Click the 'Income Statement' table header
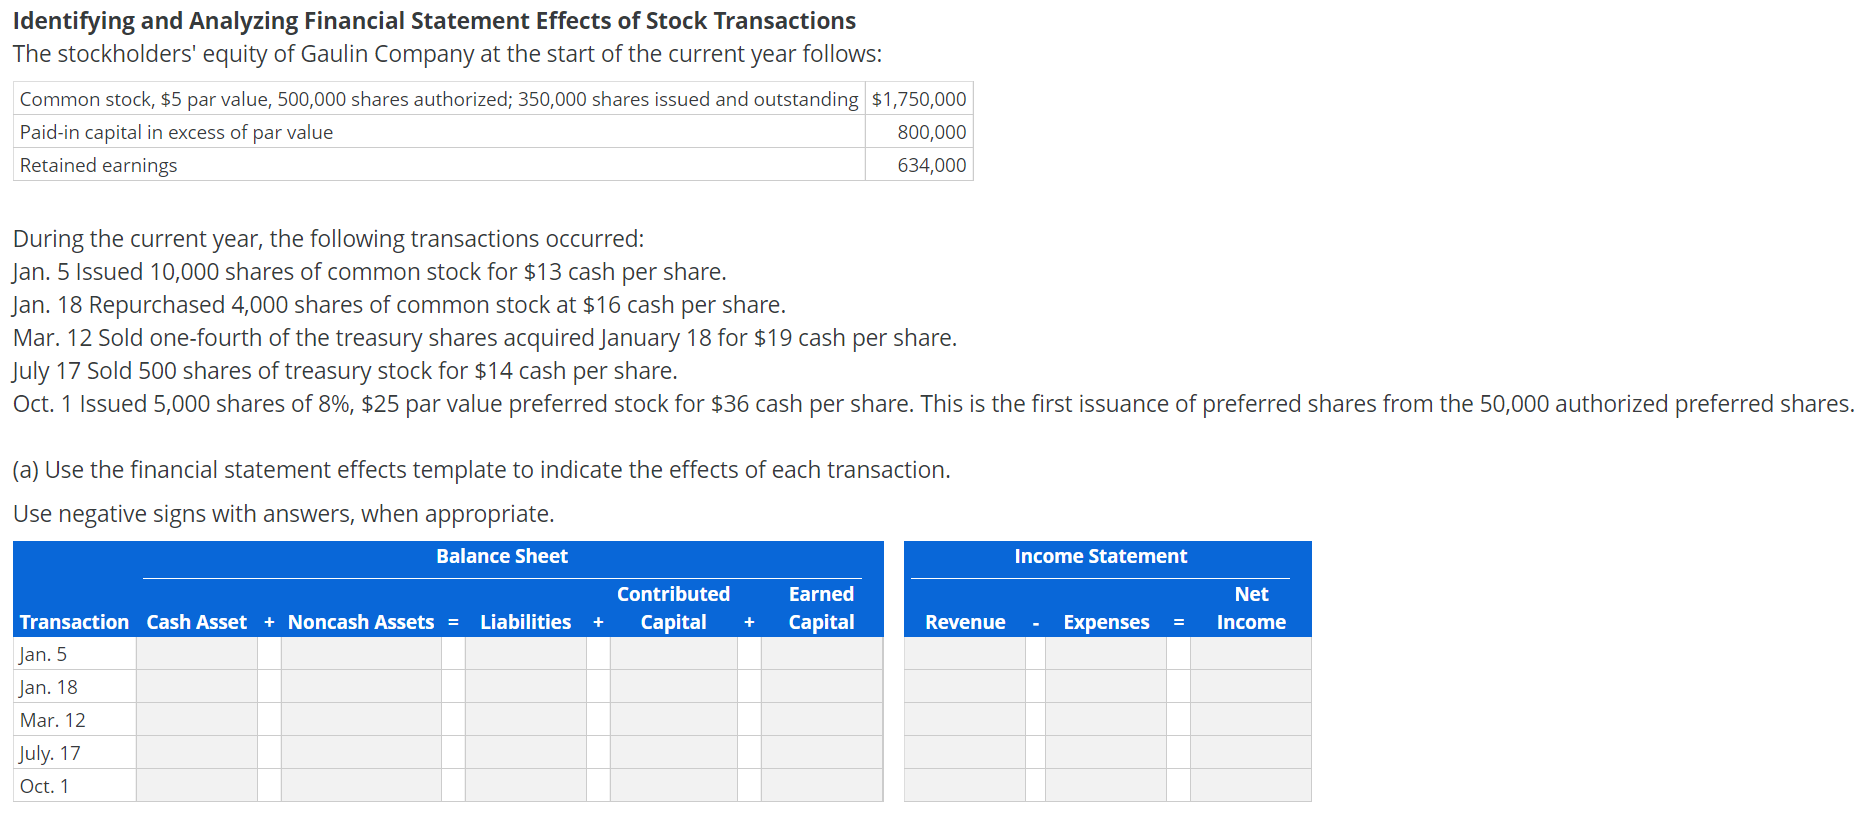1869x820 pixels. pos(1101,556)
